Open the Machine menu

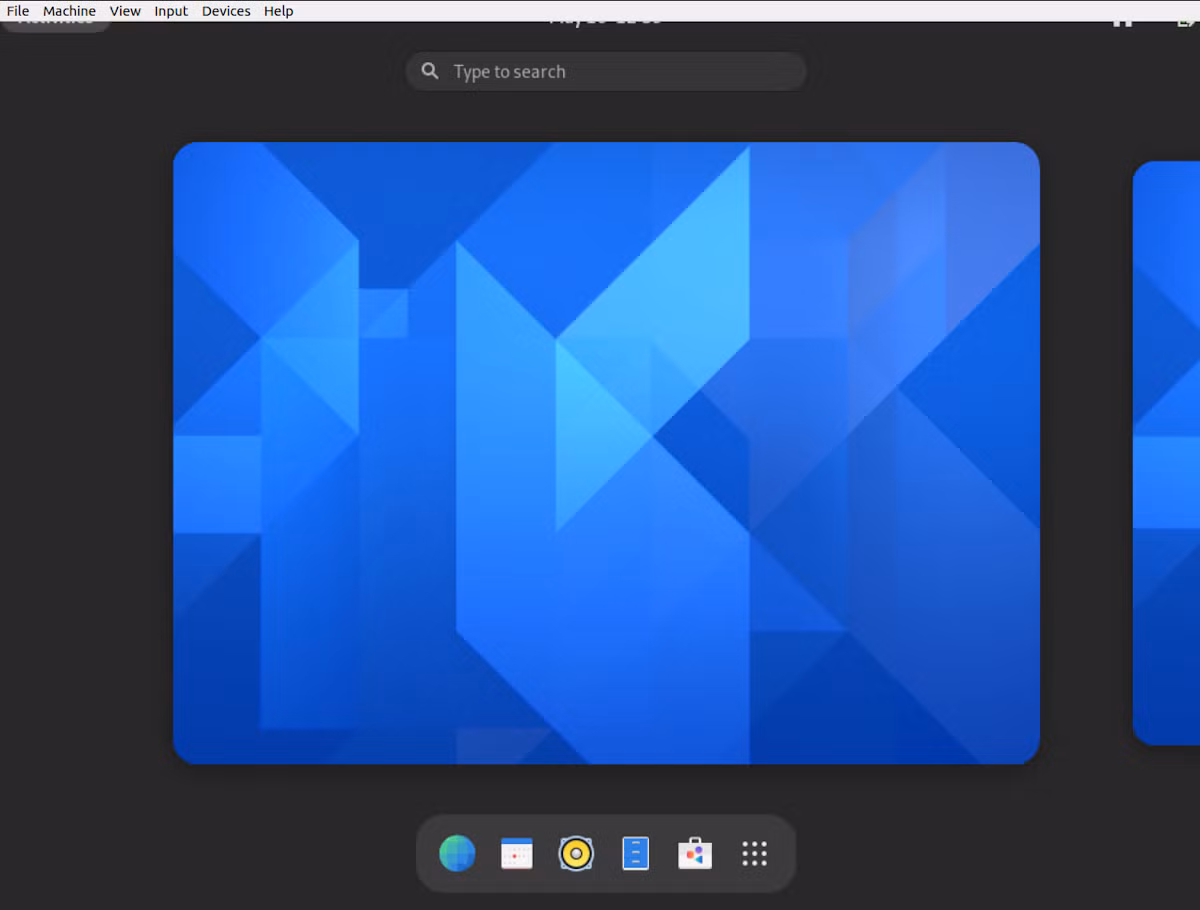point(69,11)
